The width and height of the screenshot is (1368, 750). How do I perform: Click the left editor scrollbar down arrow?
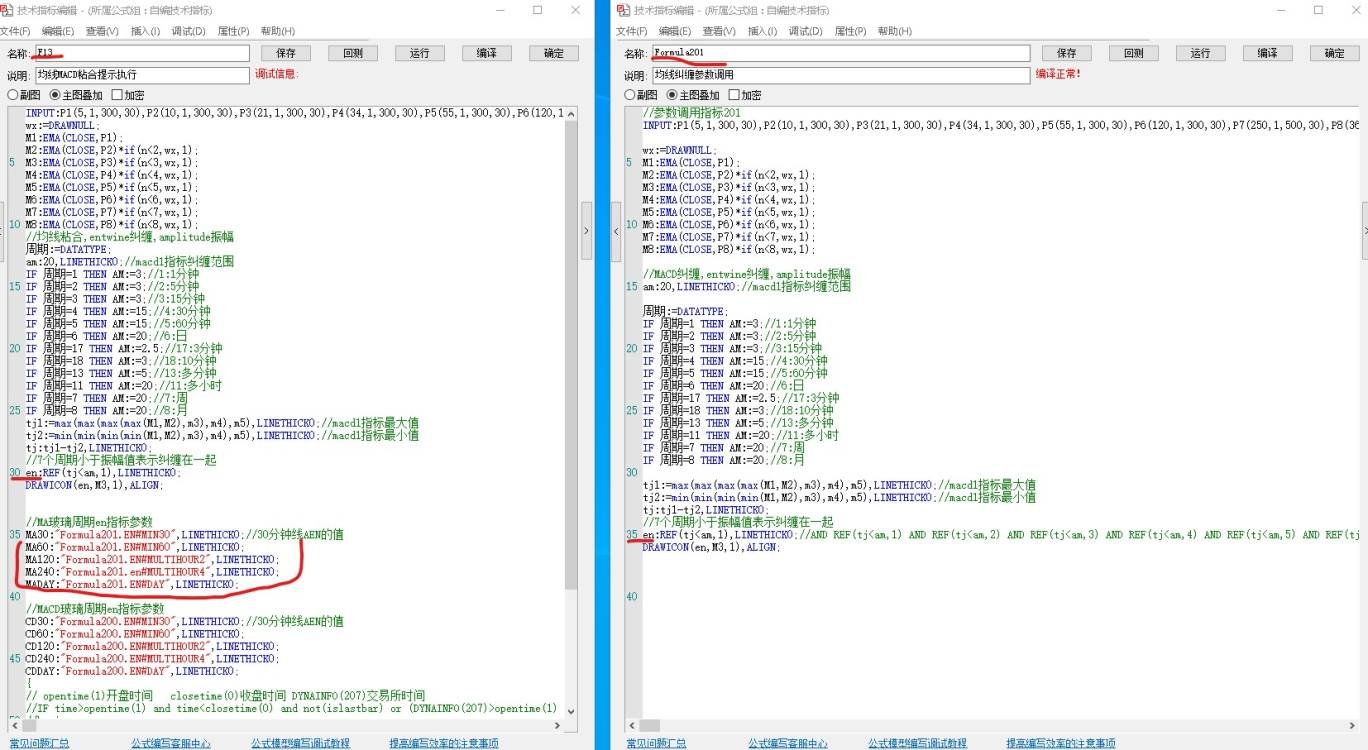click(571, 711)
